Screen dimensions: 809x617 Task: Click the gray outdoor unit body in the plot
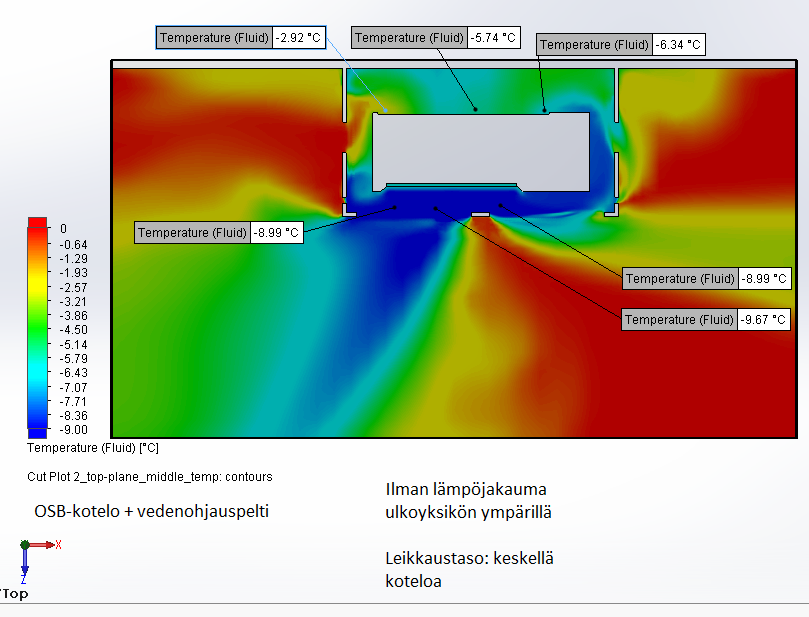click(480, 148)
